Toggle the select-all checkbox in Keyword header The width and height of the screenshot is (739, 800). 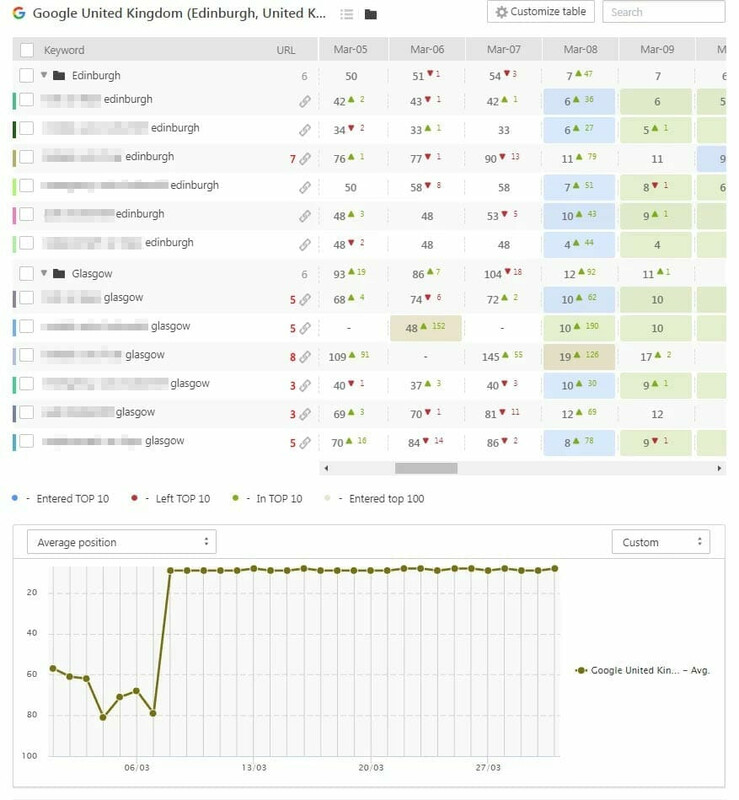[x=27, y=50]
